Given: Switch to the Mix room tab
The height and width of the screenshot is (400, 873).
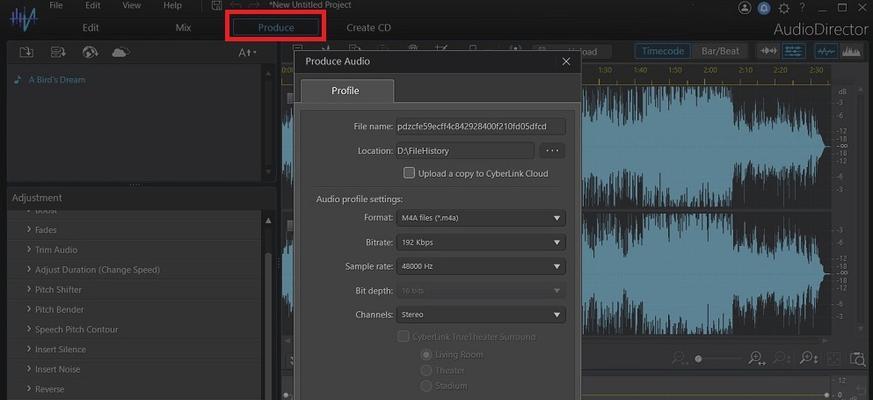Looking at the screenshot, I should 183,27.
